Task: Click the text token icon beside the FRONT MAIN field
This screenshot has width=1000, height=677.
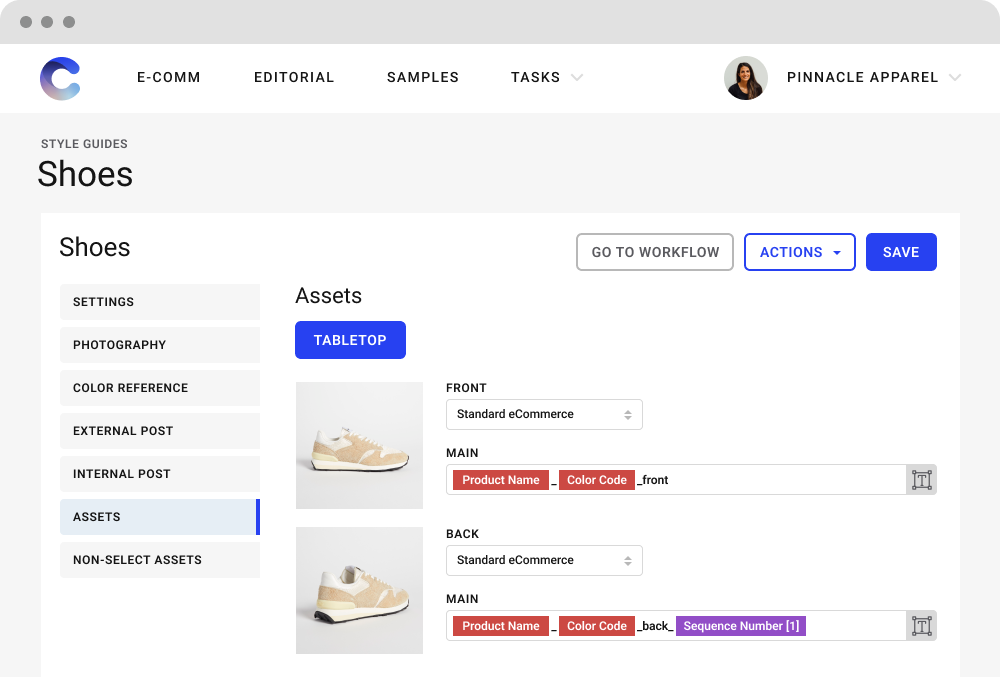Action: click(x=921, y=479)
